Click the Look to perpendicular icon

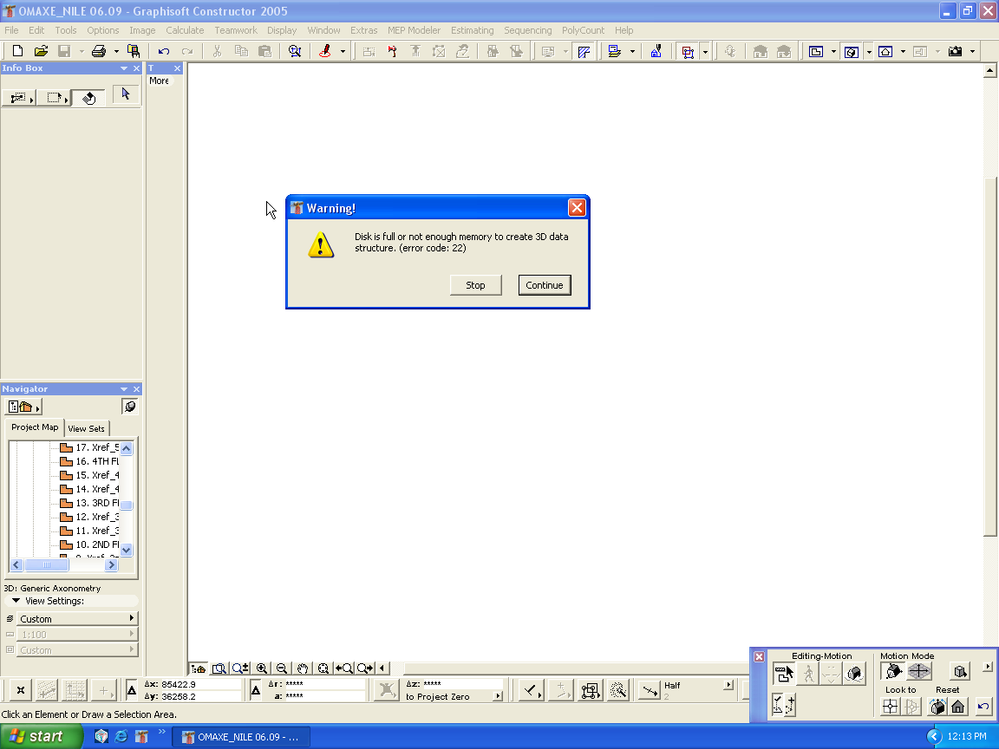[x=891, y=706]
